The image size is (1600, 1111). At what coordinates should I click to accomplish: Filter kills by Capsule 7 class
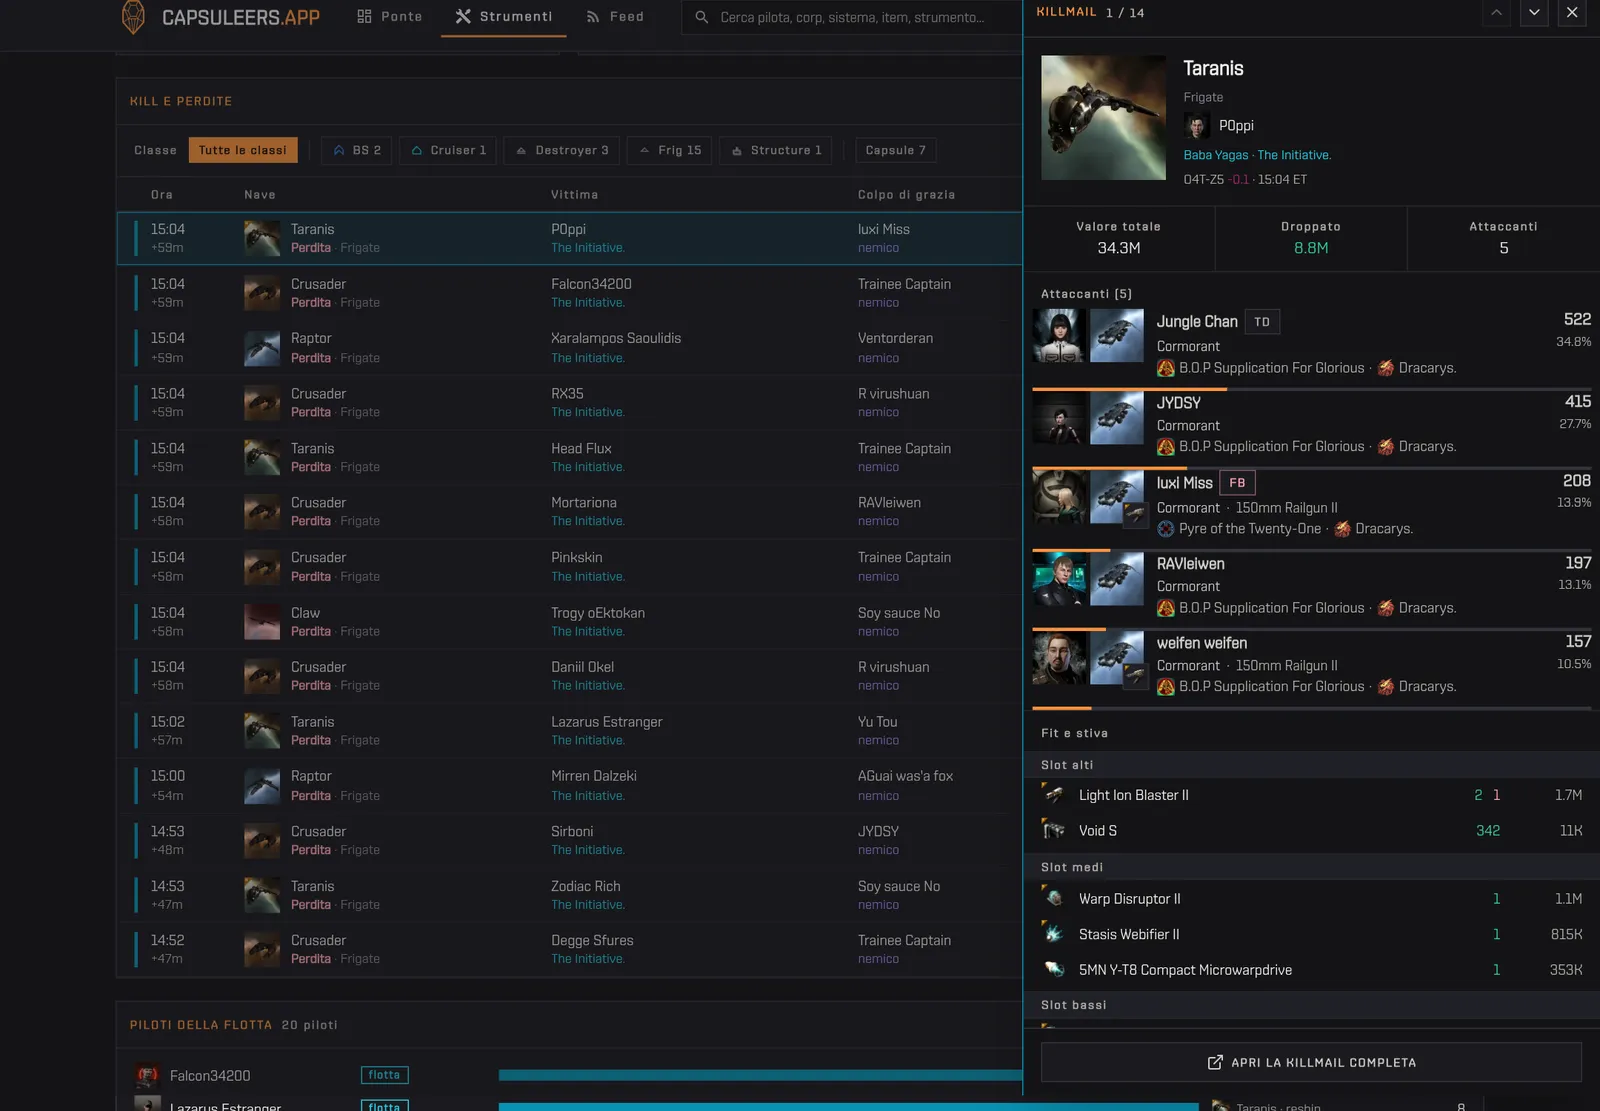tap(896, 150)
